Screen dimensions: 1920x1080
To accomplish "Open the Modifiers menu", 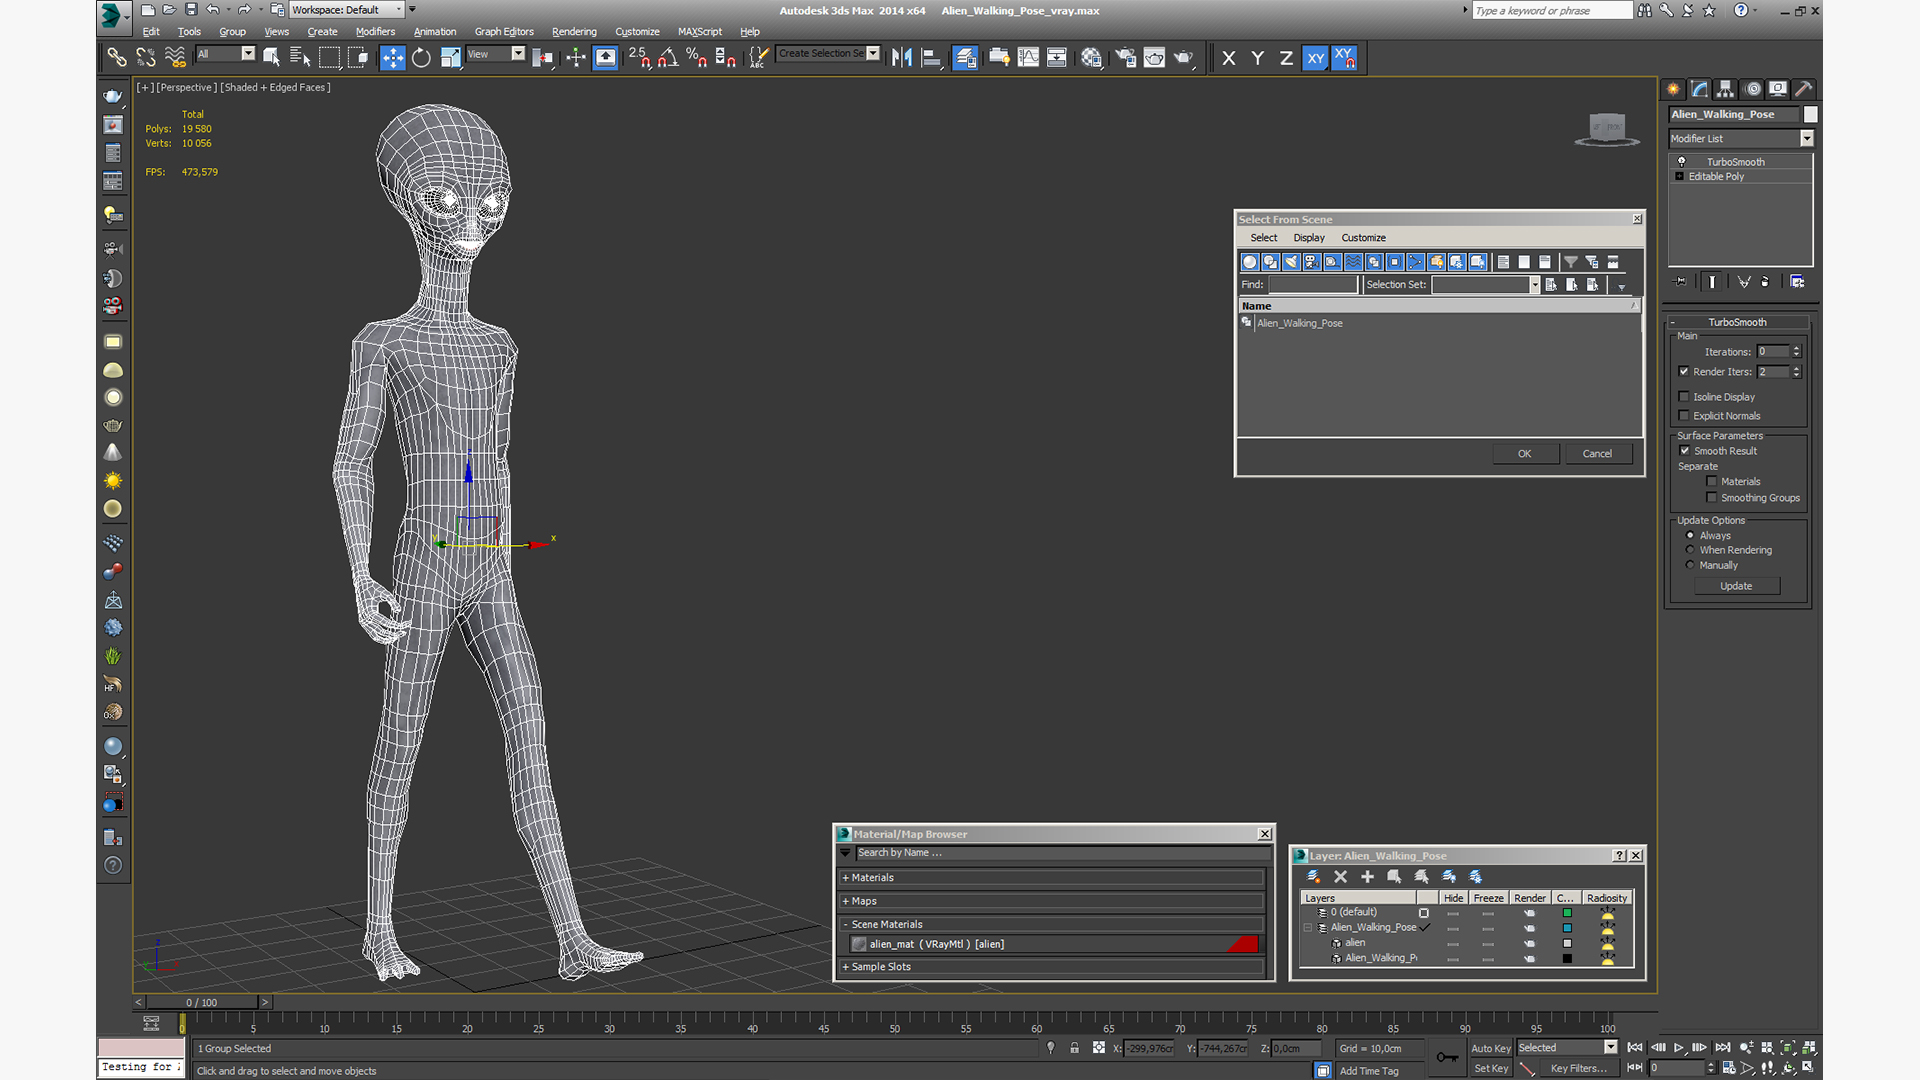I will [375, 32].
